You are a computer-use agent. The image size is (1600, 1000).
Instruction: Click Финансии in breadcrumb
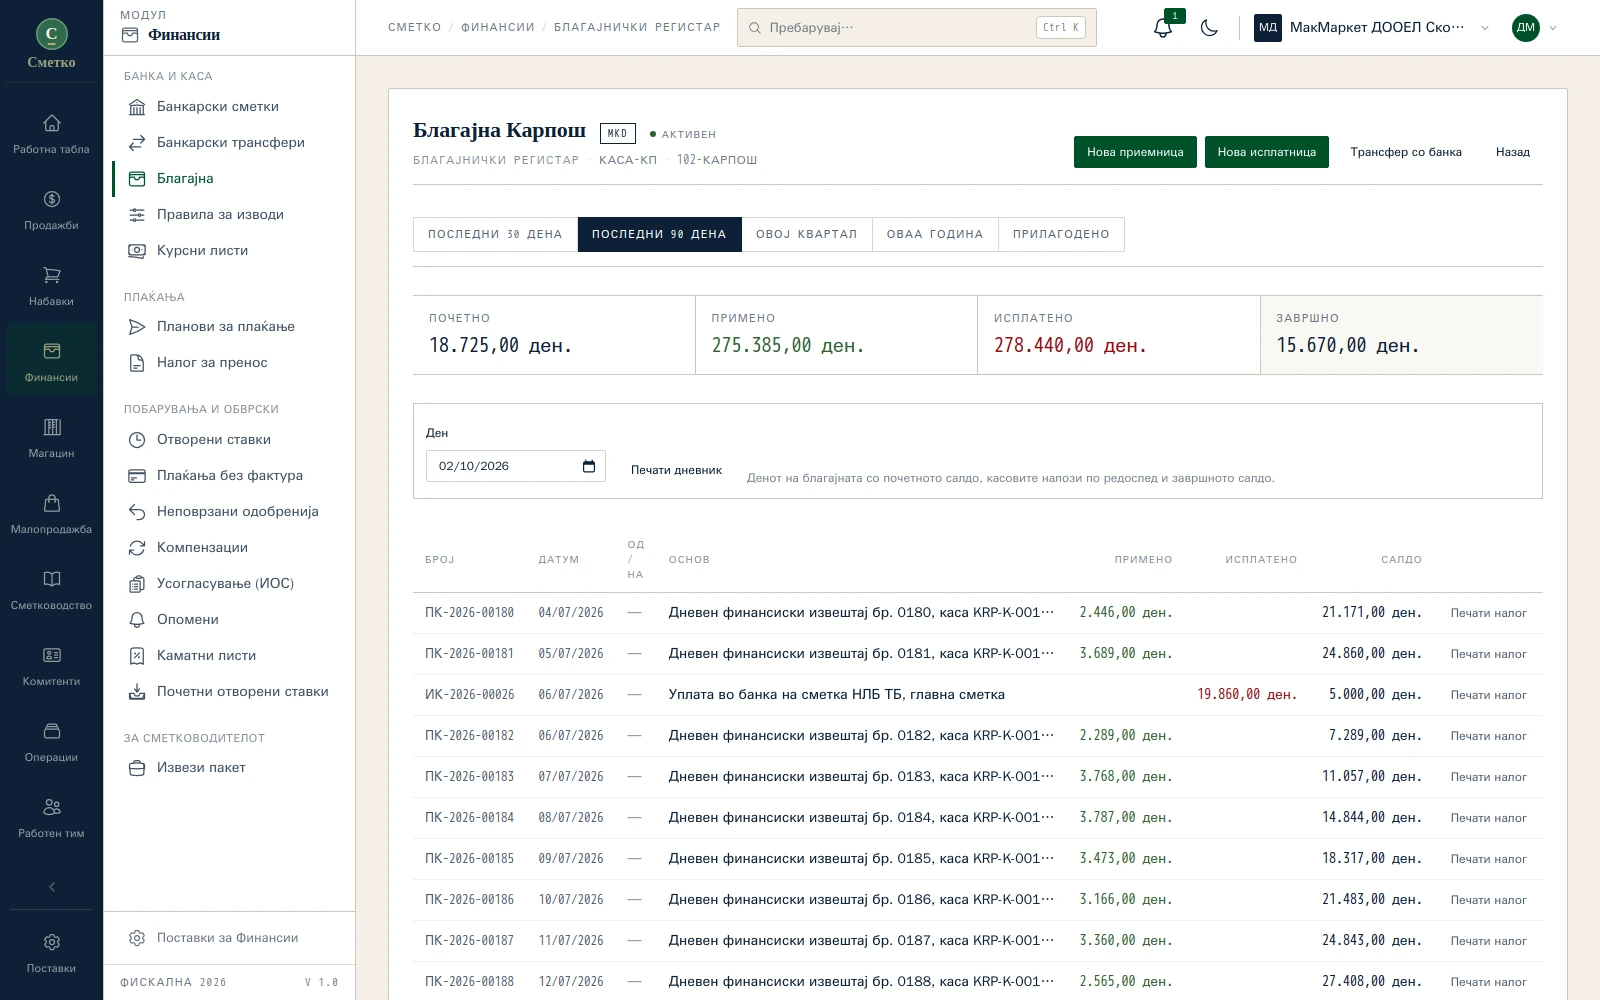point(498,27)
